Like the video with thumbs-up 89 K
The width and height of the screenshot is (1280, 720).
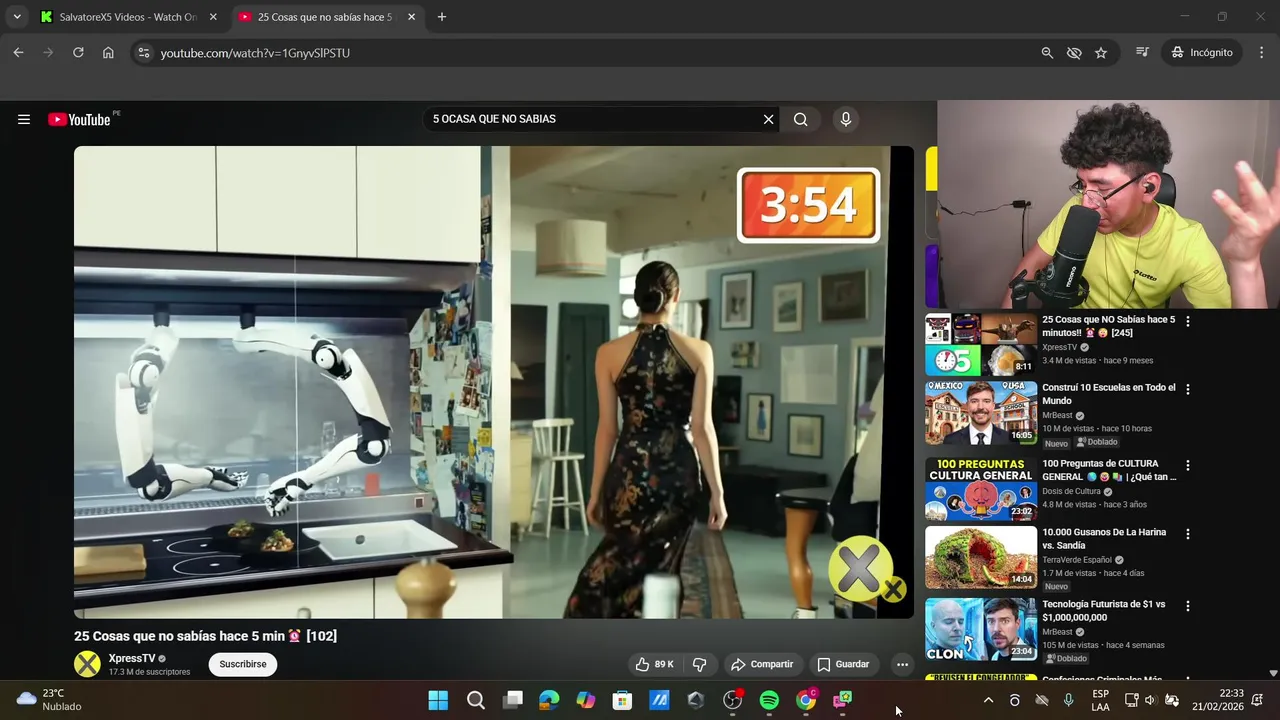pos(655,664)
